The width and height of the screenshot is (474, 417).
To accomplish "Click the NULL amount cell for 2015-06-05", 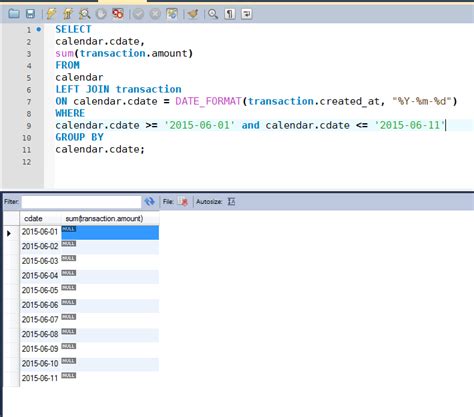I will 110,291.
